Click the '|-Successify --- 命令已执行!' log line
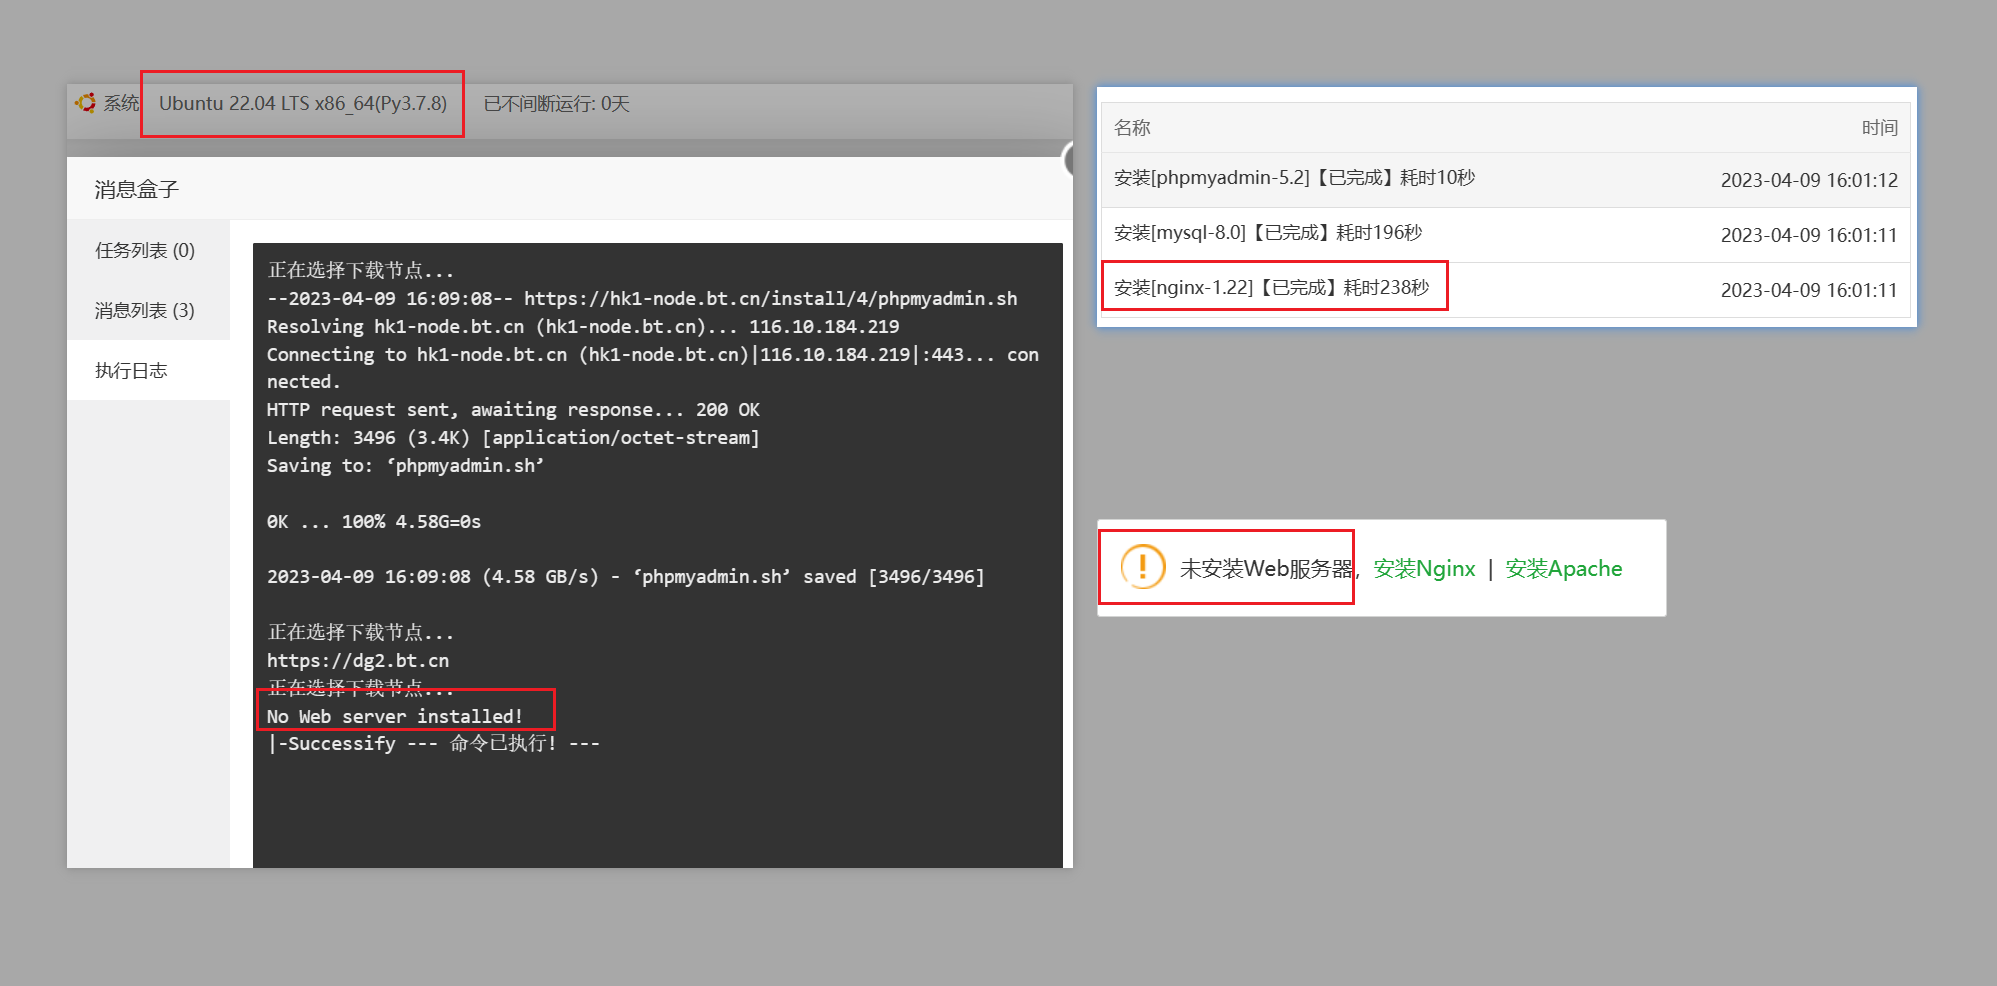This screenshot has height=986, width=1997. click(433, 743)
